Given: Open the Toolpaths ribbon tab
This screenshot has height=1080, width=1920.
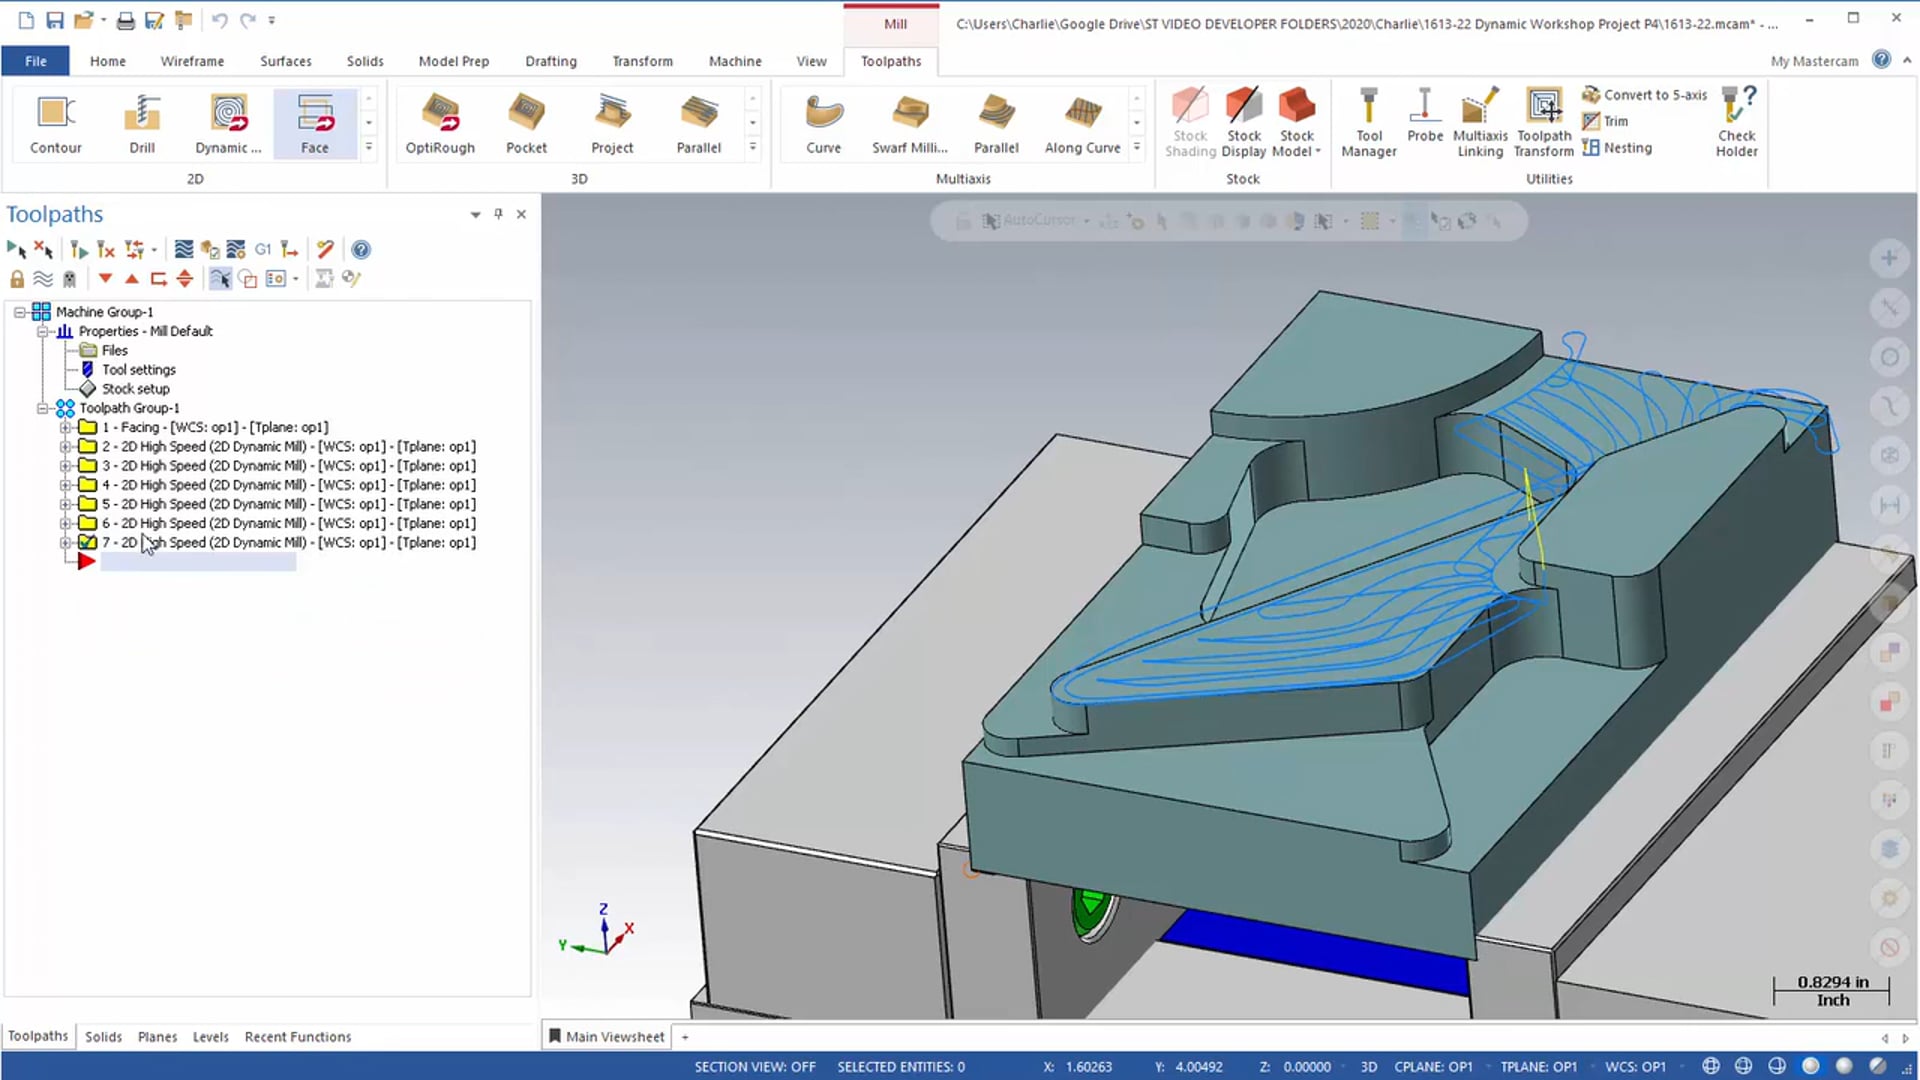Looking at the screenshot, I should pos(890,61).
